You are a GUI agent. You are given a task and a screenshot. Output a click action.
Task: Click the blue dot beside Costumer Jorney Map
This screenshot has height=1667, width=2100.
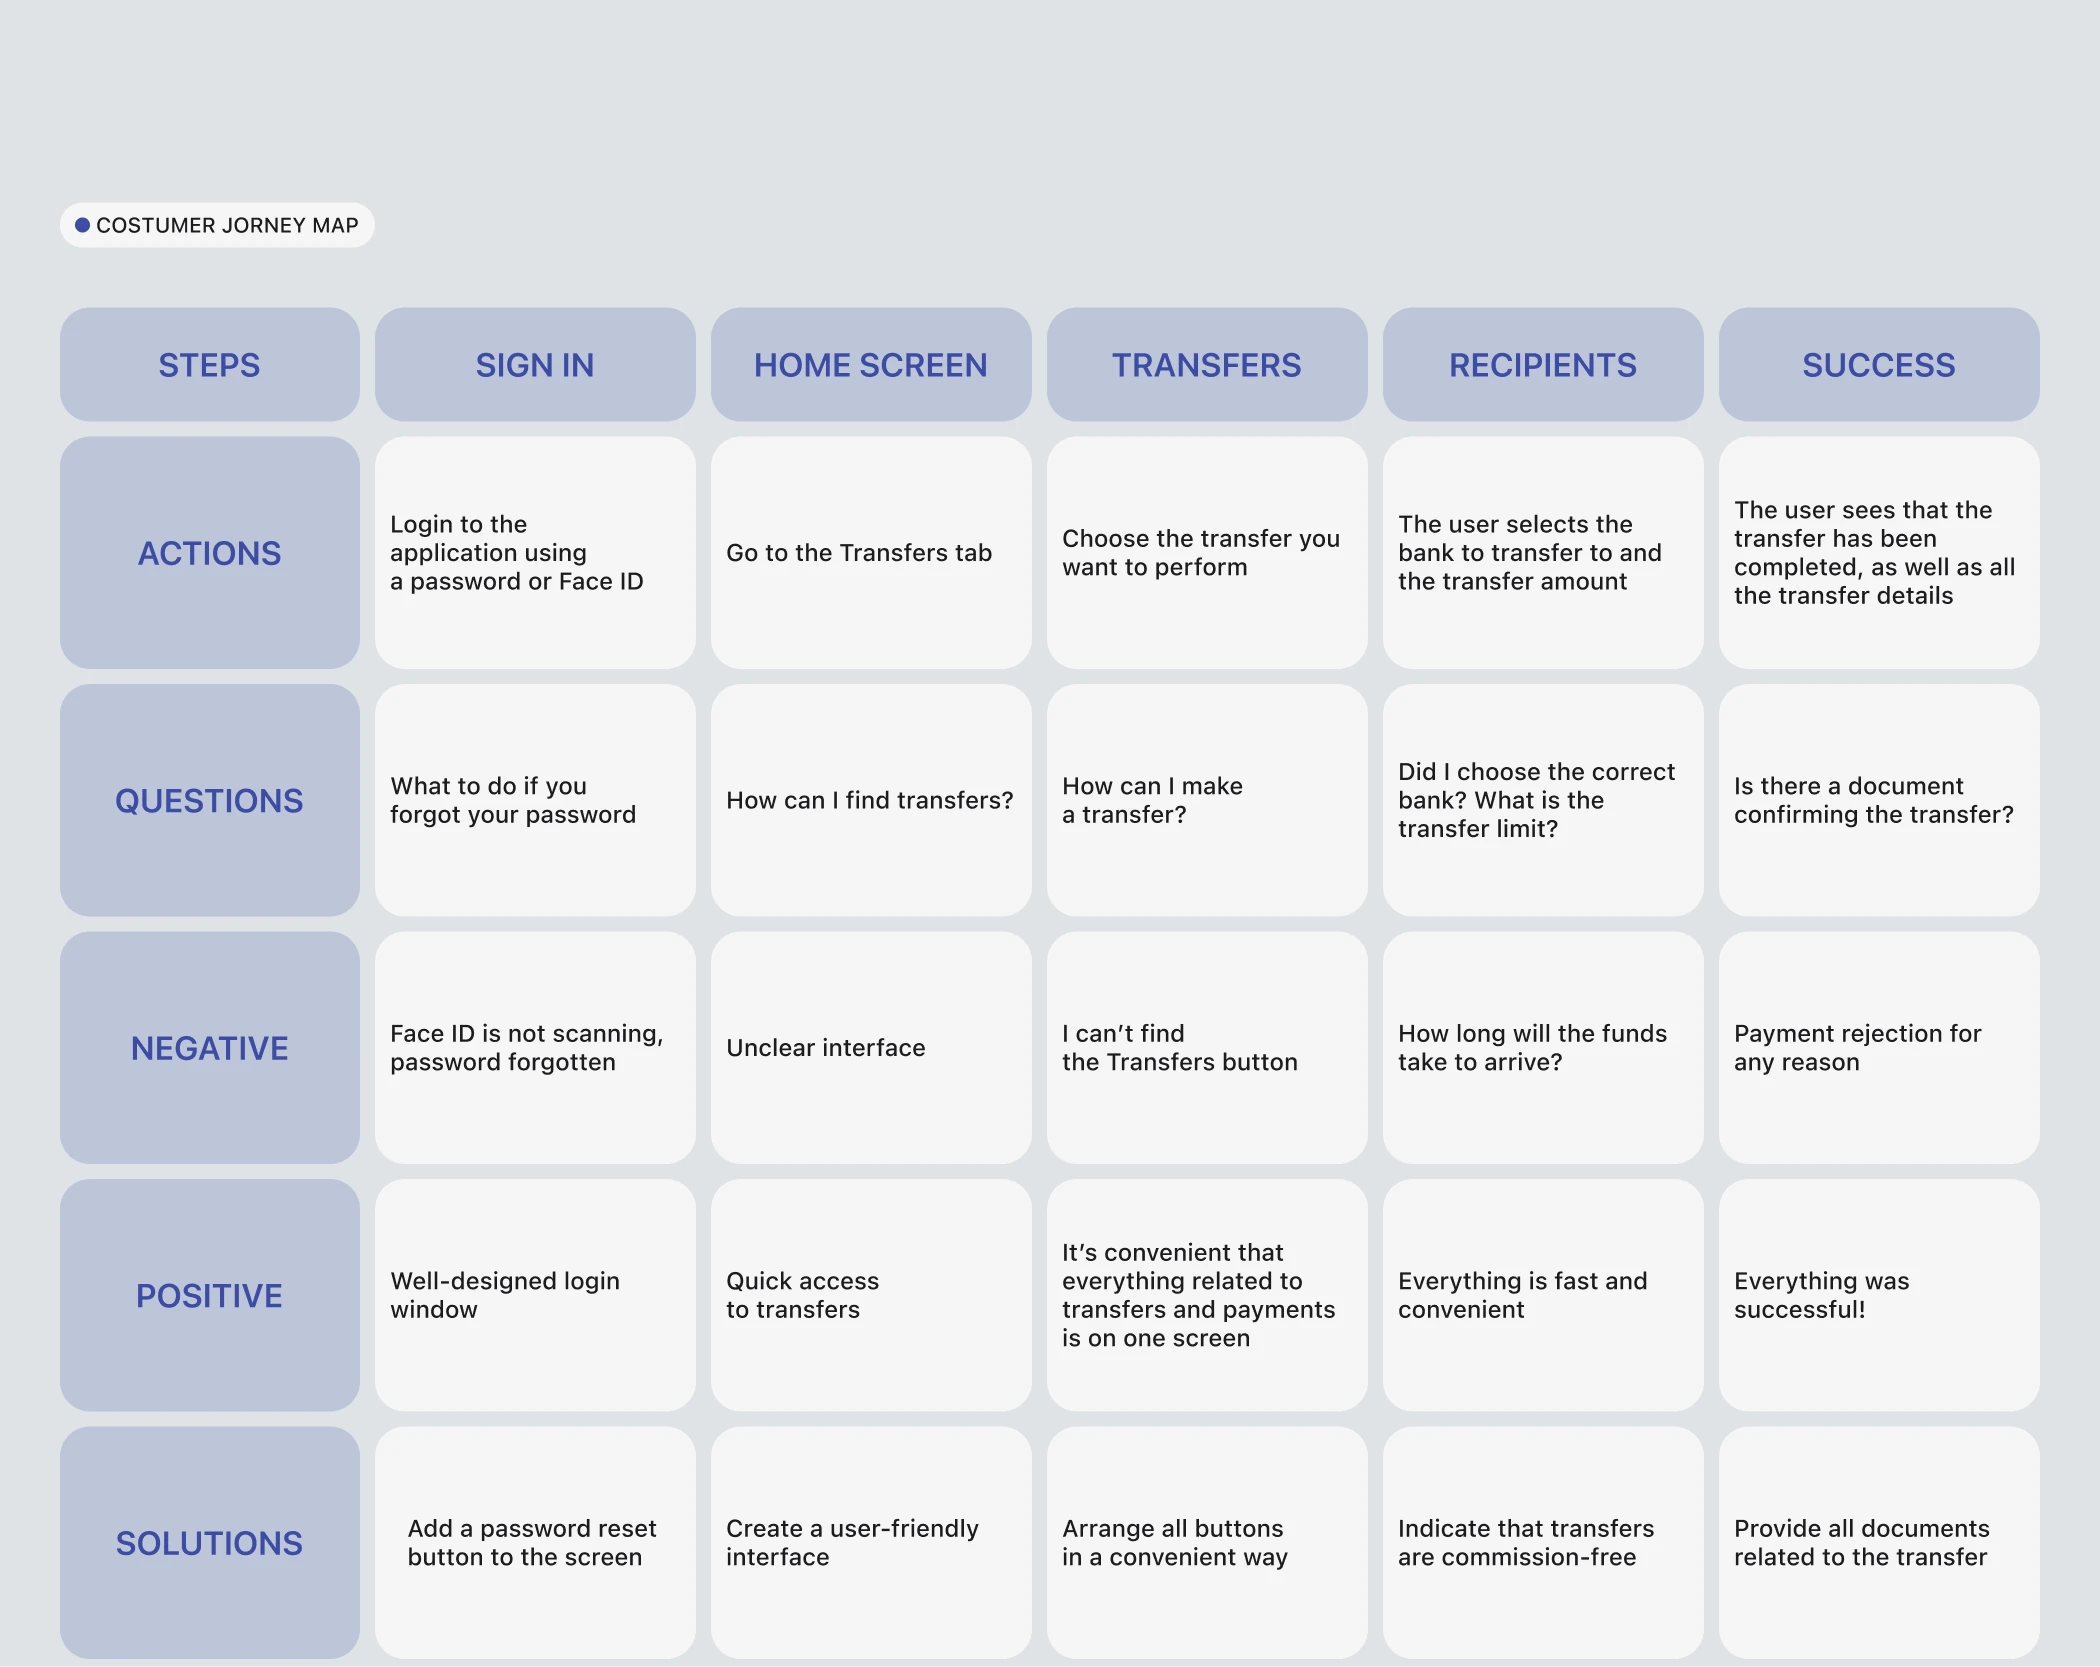coord(83,225)
